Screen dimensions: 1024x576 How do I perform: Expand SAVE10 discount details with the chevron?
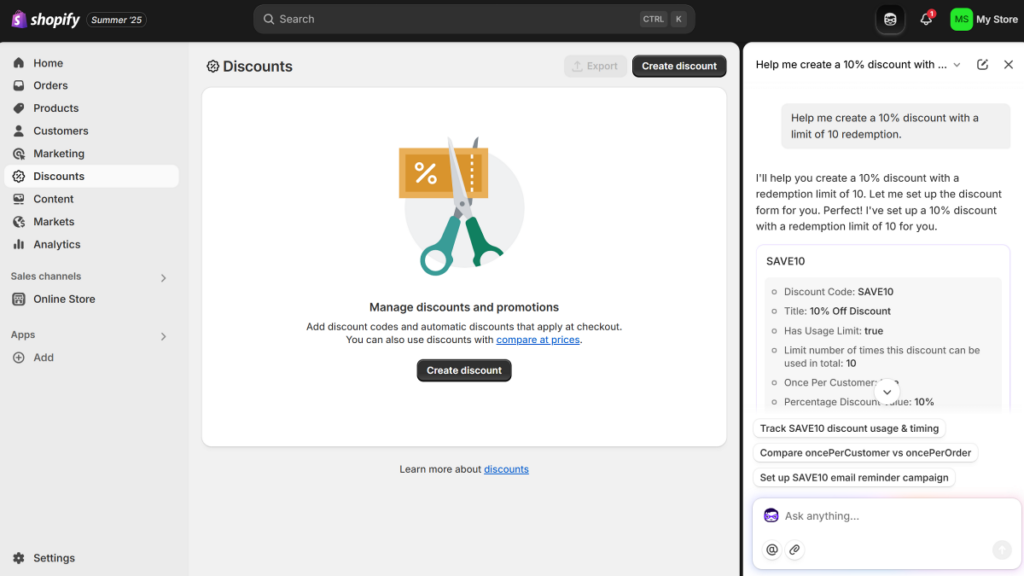pyautogui.click(x=887, y=392)
